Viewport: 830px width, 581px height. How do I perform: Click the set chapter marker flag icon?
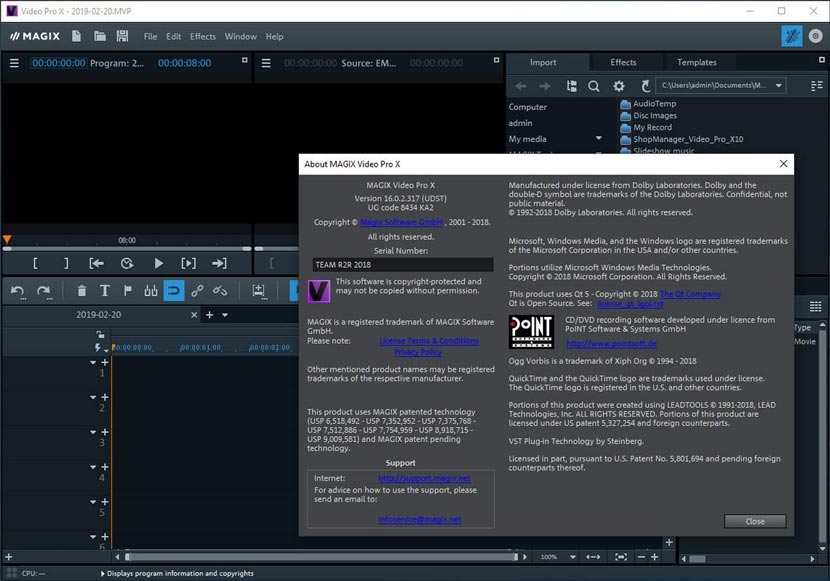pos(127,290)
